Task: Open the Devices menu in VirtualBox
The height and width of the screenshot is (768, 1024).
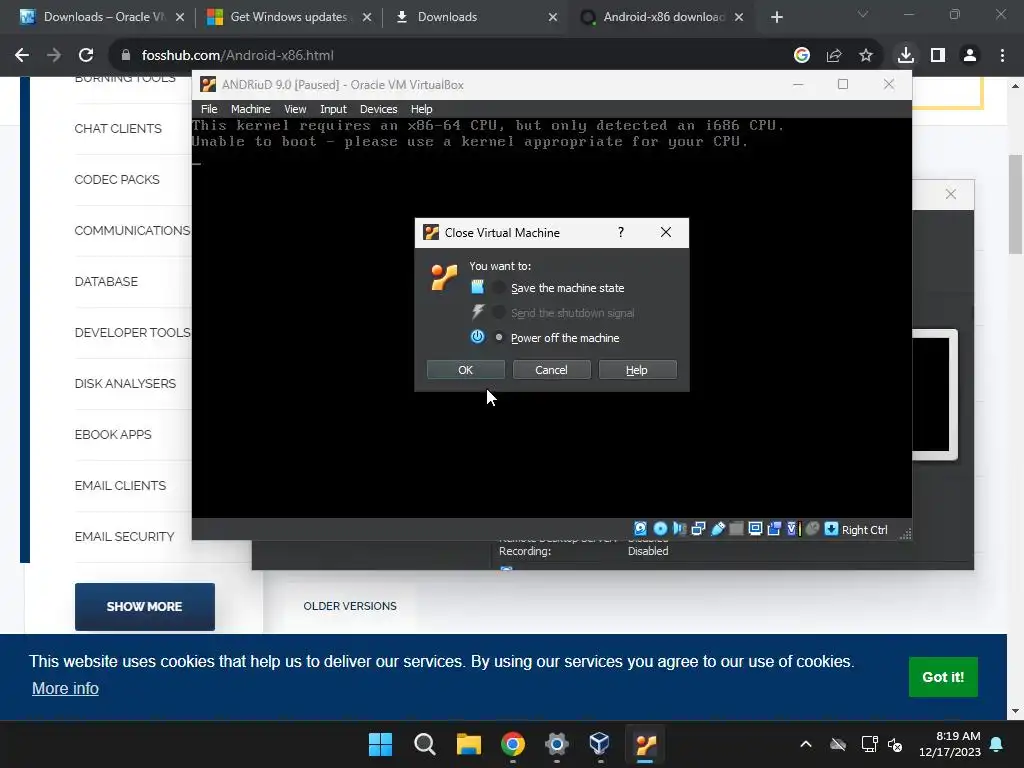Action: coord(378,109)
